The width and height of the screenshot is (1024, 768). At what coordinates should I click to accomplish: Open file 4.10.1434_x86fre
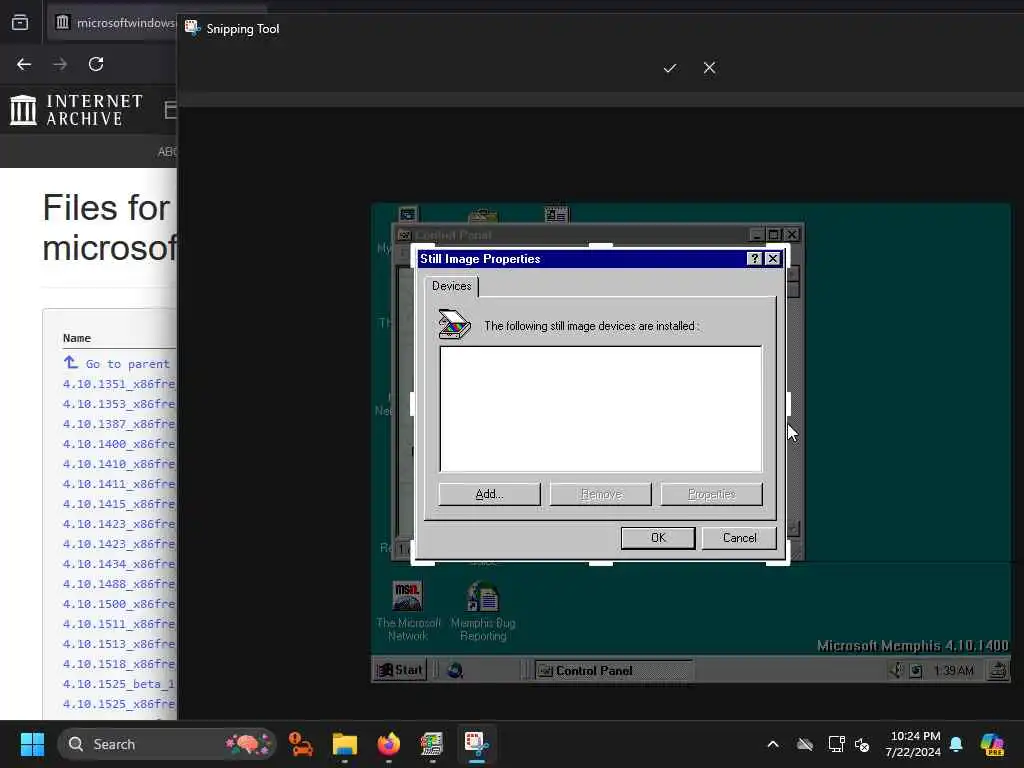119,564
